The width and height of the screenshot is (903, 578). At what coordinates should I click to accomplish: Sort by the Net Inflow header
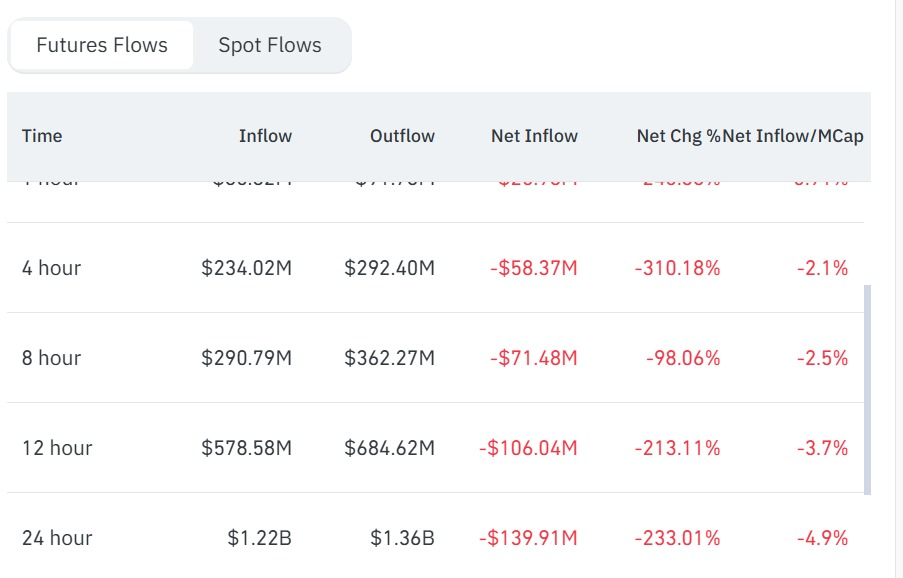(534, 136)
